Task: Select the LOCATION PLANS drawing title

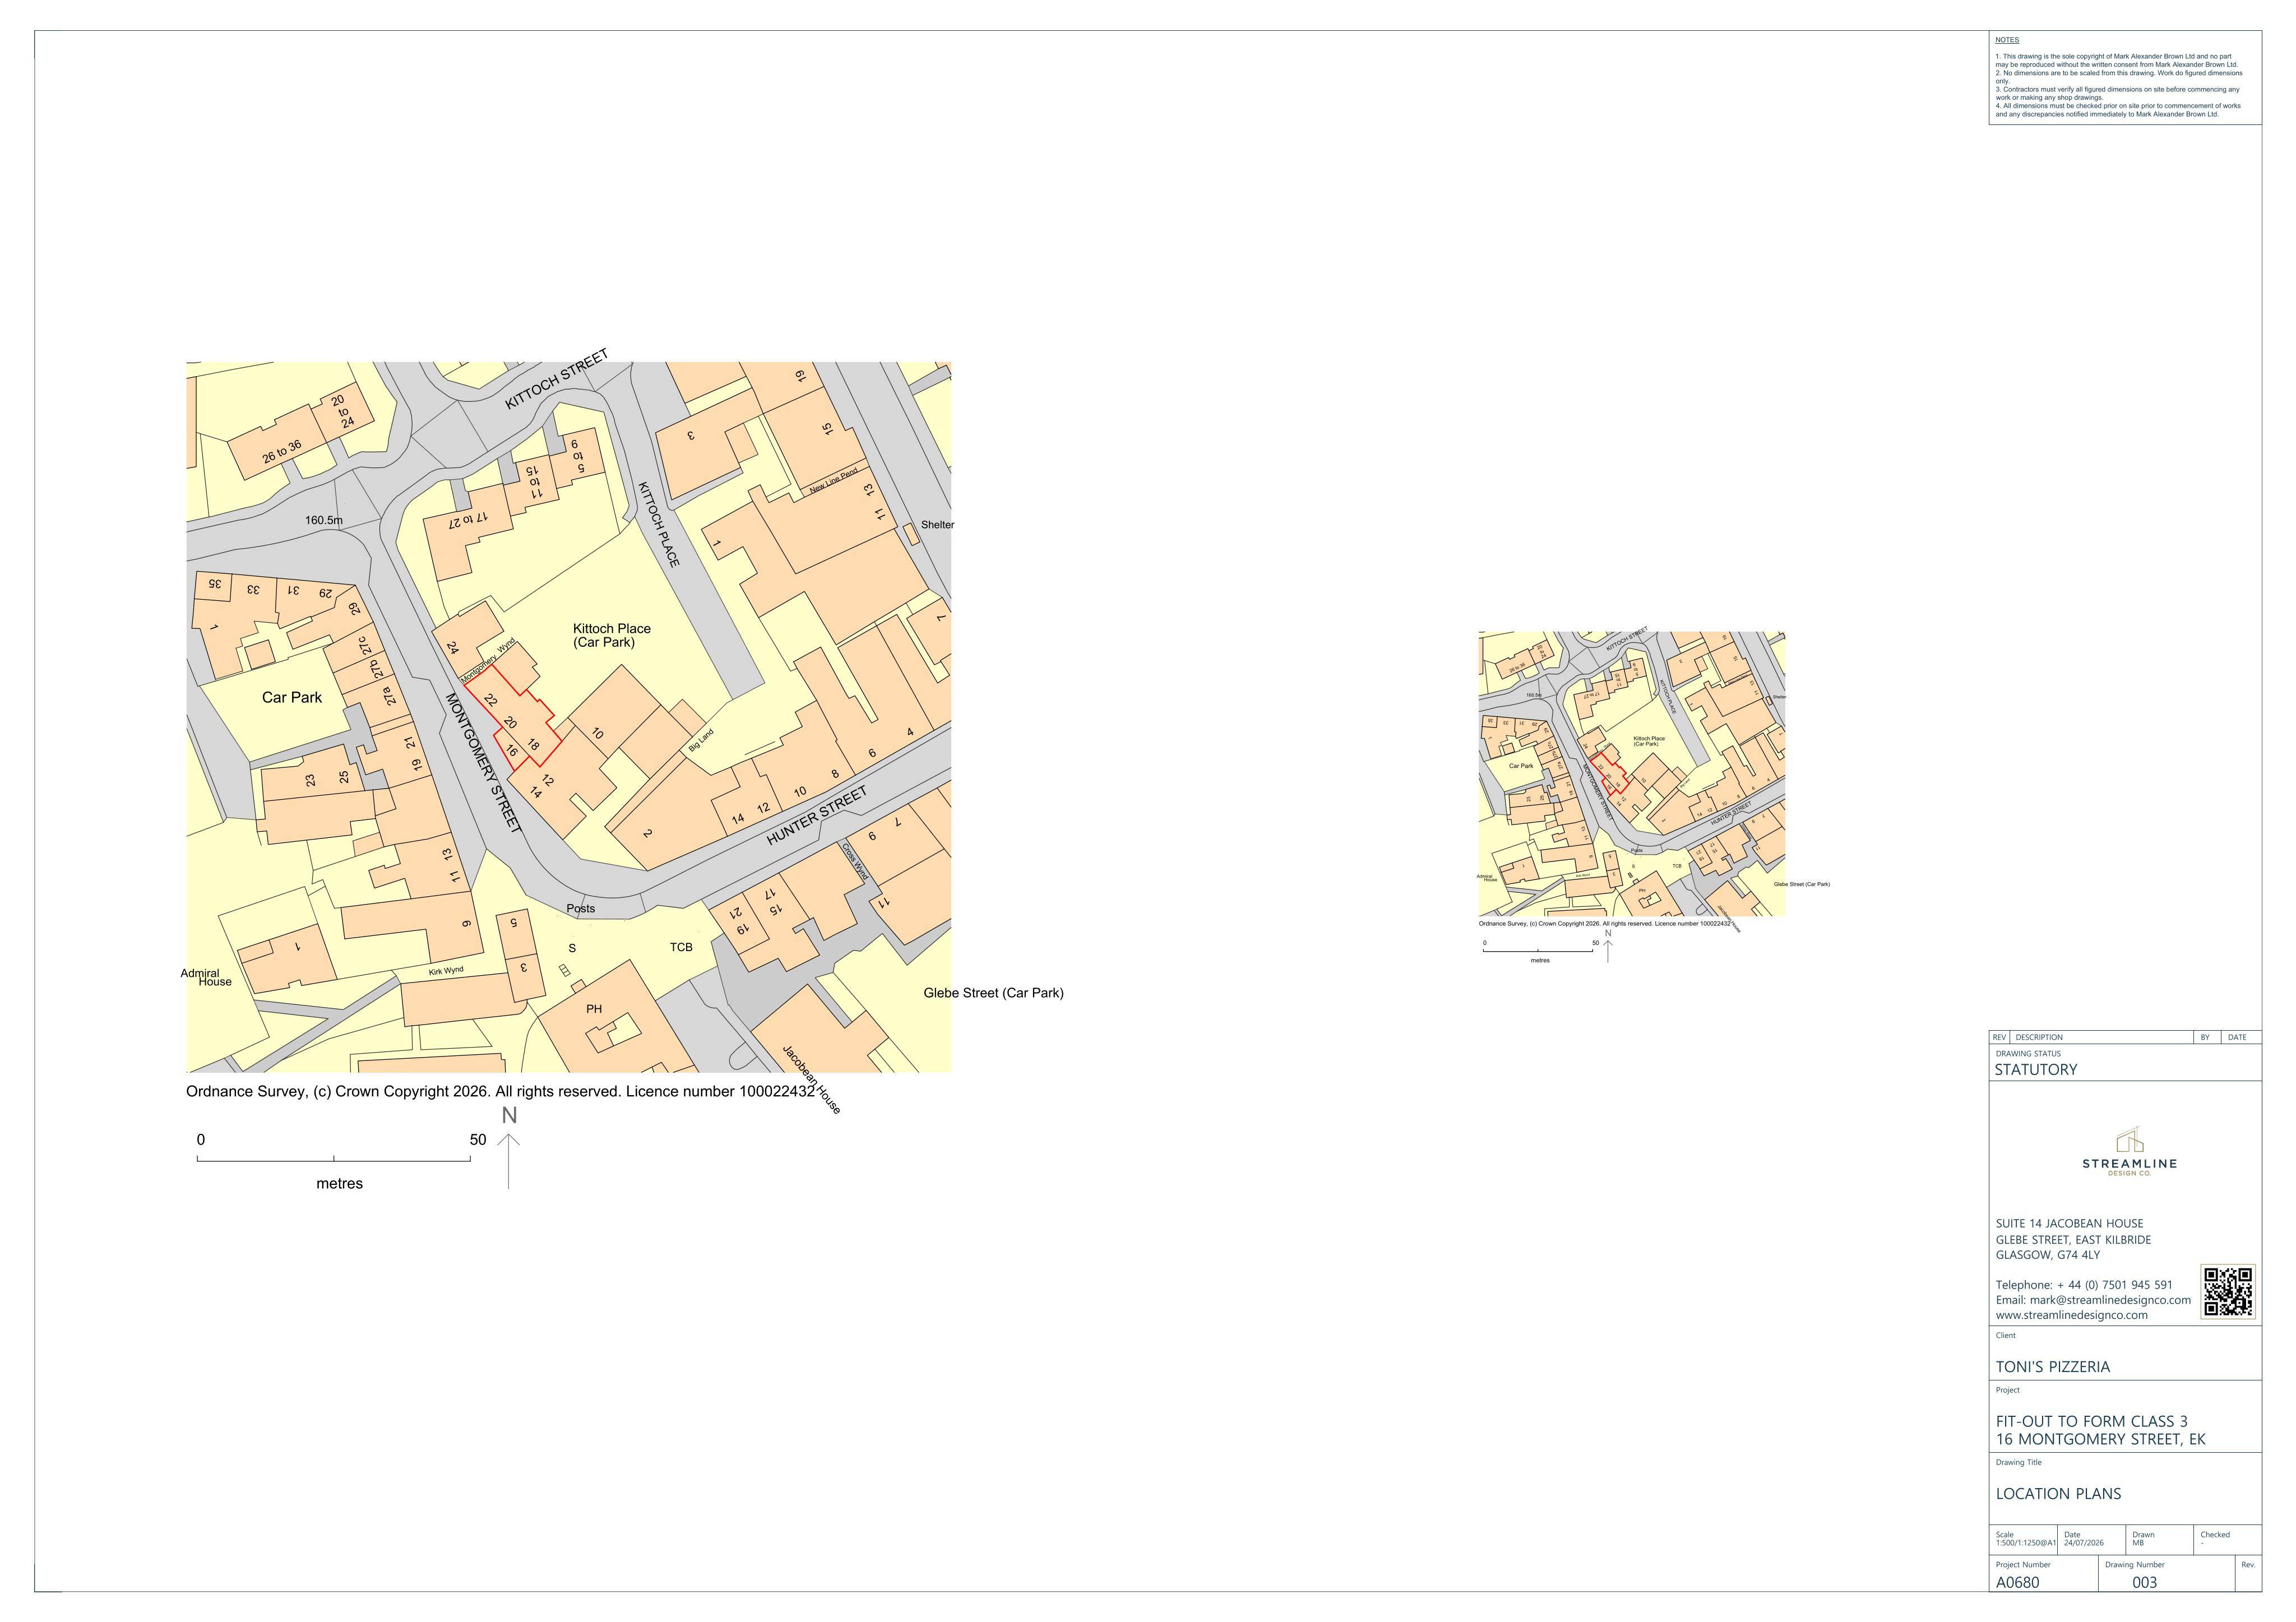Action: (2059, 1494)
